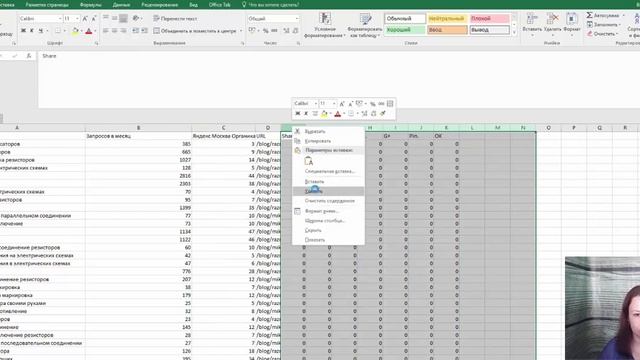Open borders dropdown arrow in ribbon
The image size is (640, 360).
tap(64, 31)
